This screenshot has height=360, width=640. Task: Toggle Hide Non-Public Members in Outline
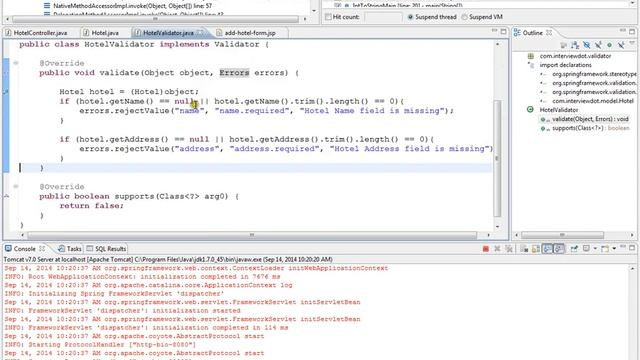click(x=609, y=45)
